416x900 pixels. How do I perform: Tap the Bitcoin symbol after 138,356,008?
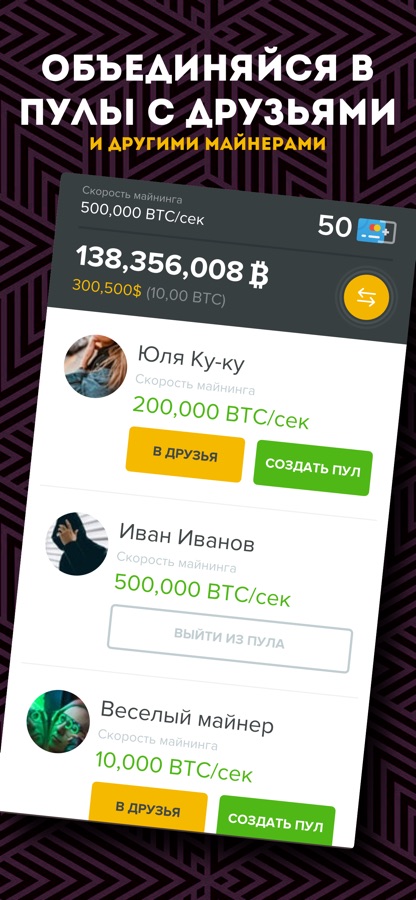coord(258,276)
